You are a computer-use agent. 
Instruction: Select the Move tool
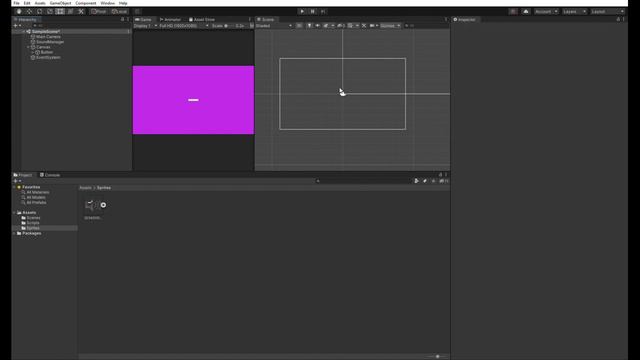(29, 11)
